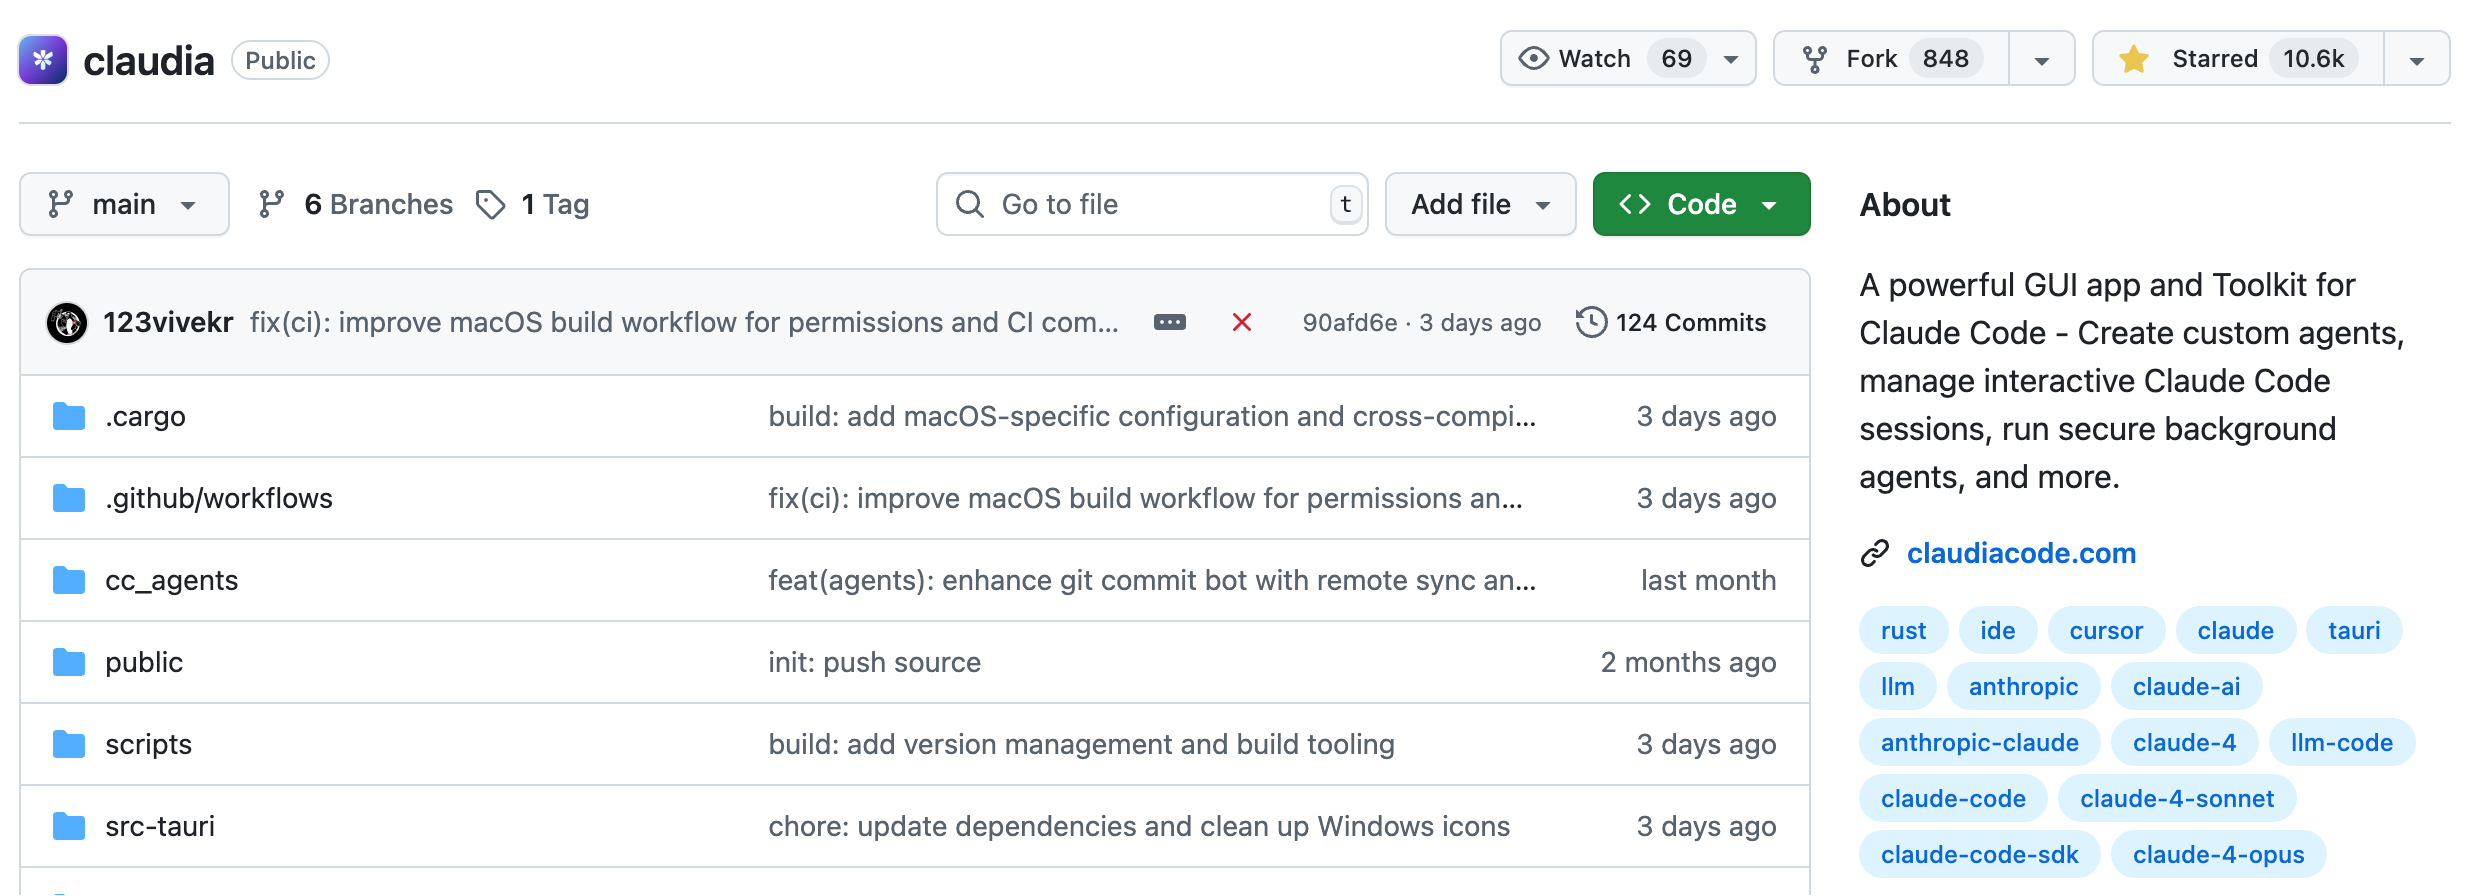
Task: Open commit 90afd6e
Action: 1350,322
